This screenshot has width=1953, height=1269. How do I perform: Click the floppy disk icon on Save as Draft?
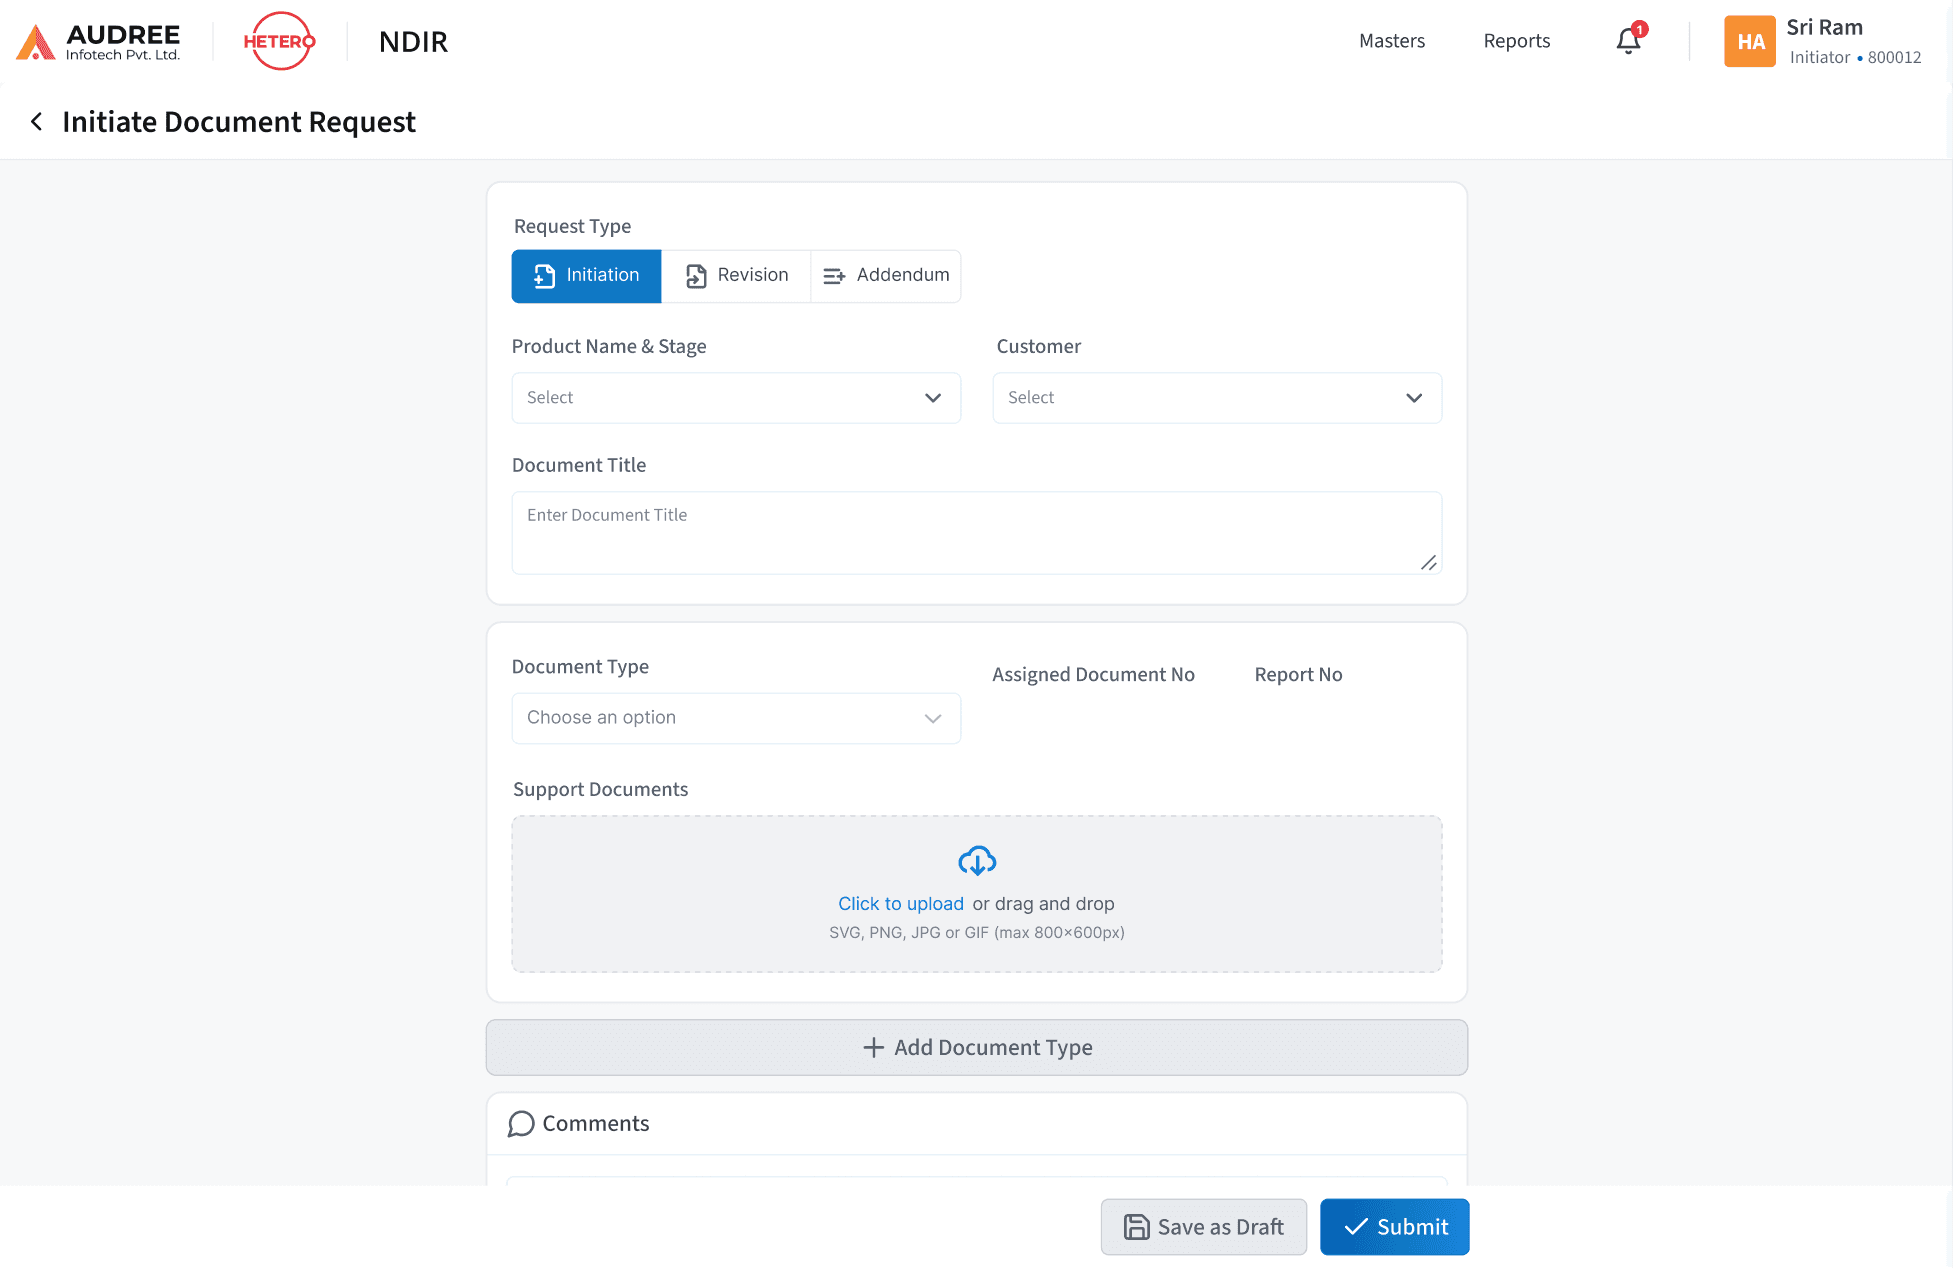(x=1136, y=1226)
